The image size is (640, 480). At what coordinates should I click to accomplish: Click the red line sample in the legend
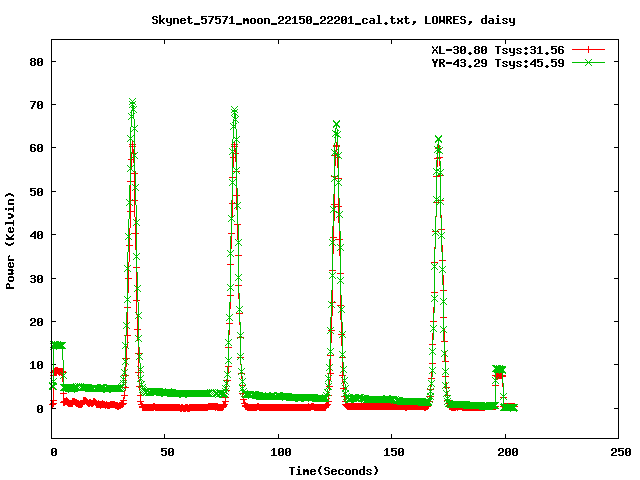coord(588,50)
